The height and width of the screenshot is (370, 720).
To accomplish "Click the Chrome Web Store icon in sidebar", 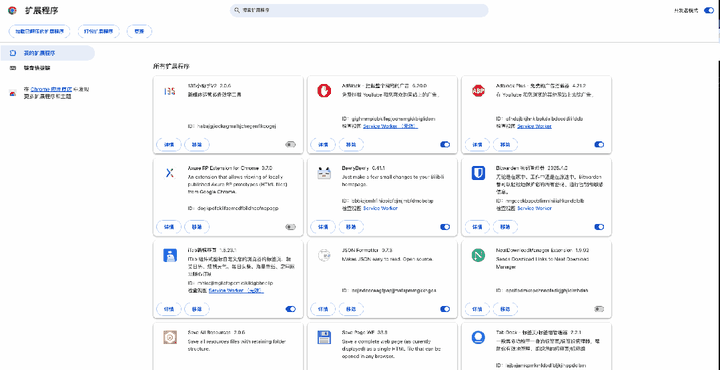I will 13,93.
